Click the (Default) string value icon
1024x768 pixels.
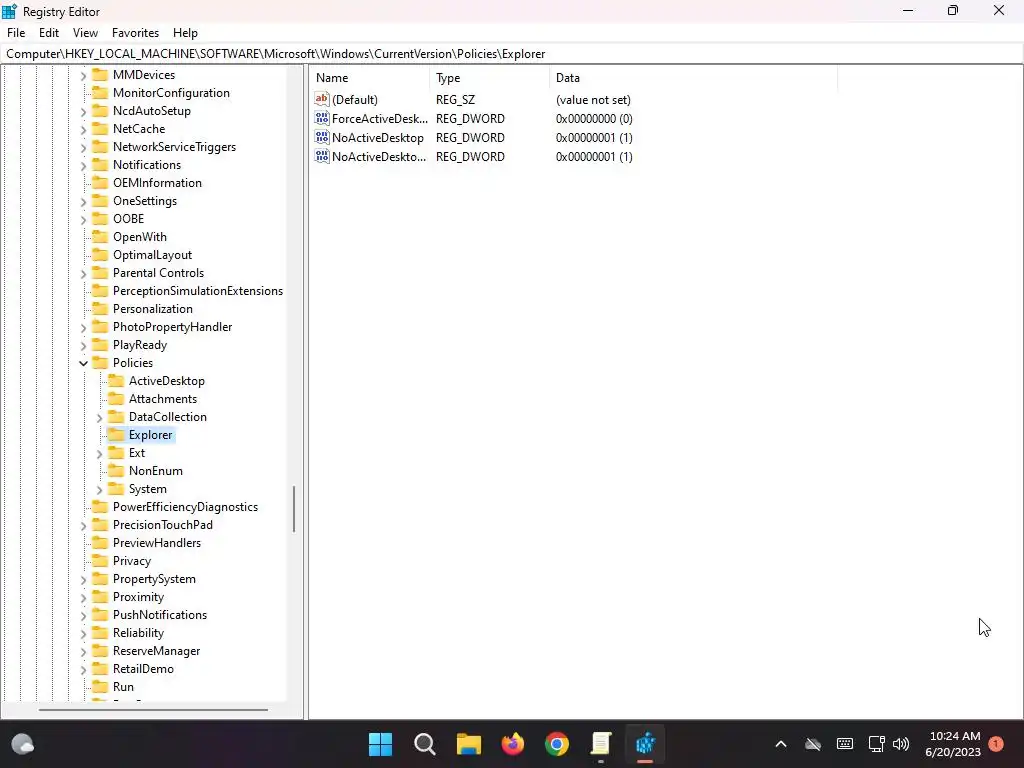point(322,99)
